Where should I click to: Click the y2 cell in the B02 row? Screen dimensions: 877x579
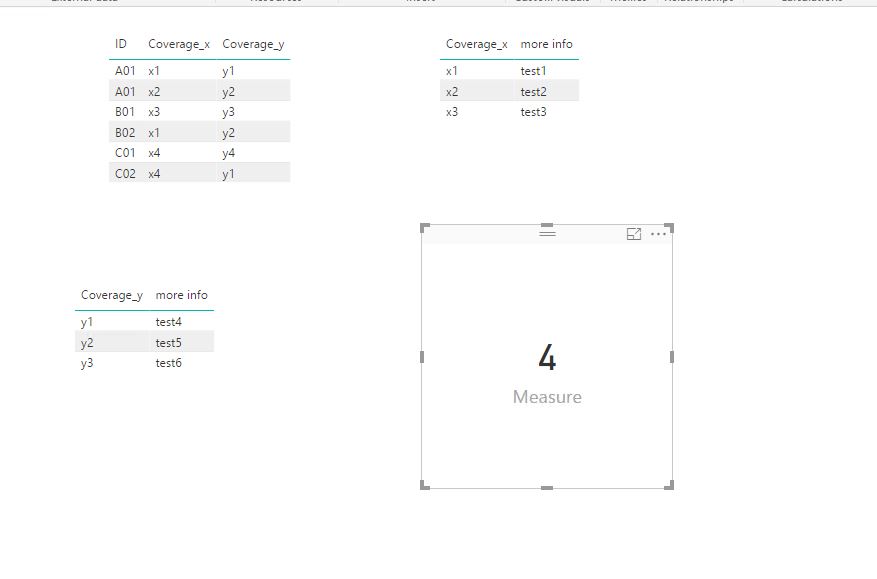pyautogui.click(x=228, y=133)
